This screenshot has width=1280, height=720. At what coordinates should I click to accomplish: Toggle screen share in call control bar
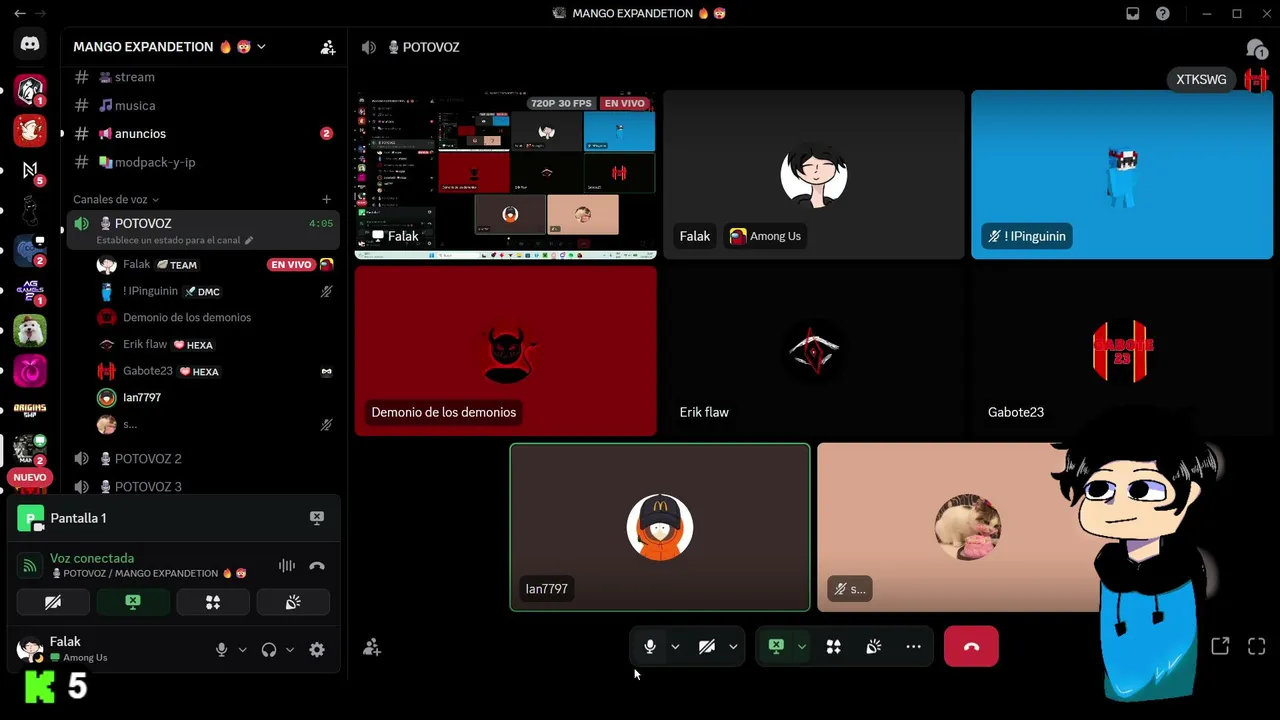click(776, 647)
